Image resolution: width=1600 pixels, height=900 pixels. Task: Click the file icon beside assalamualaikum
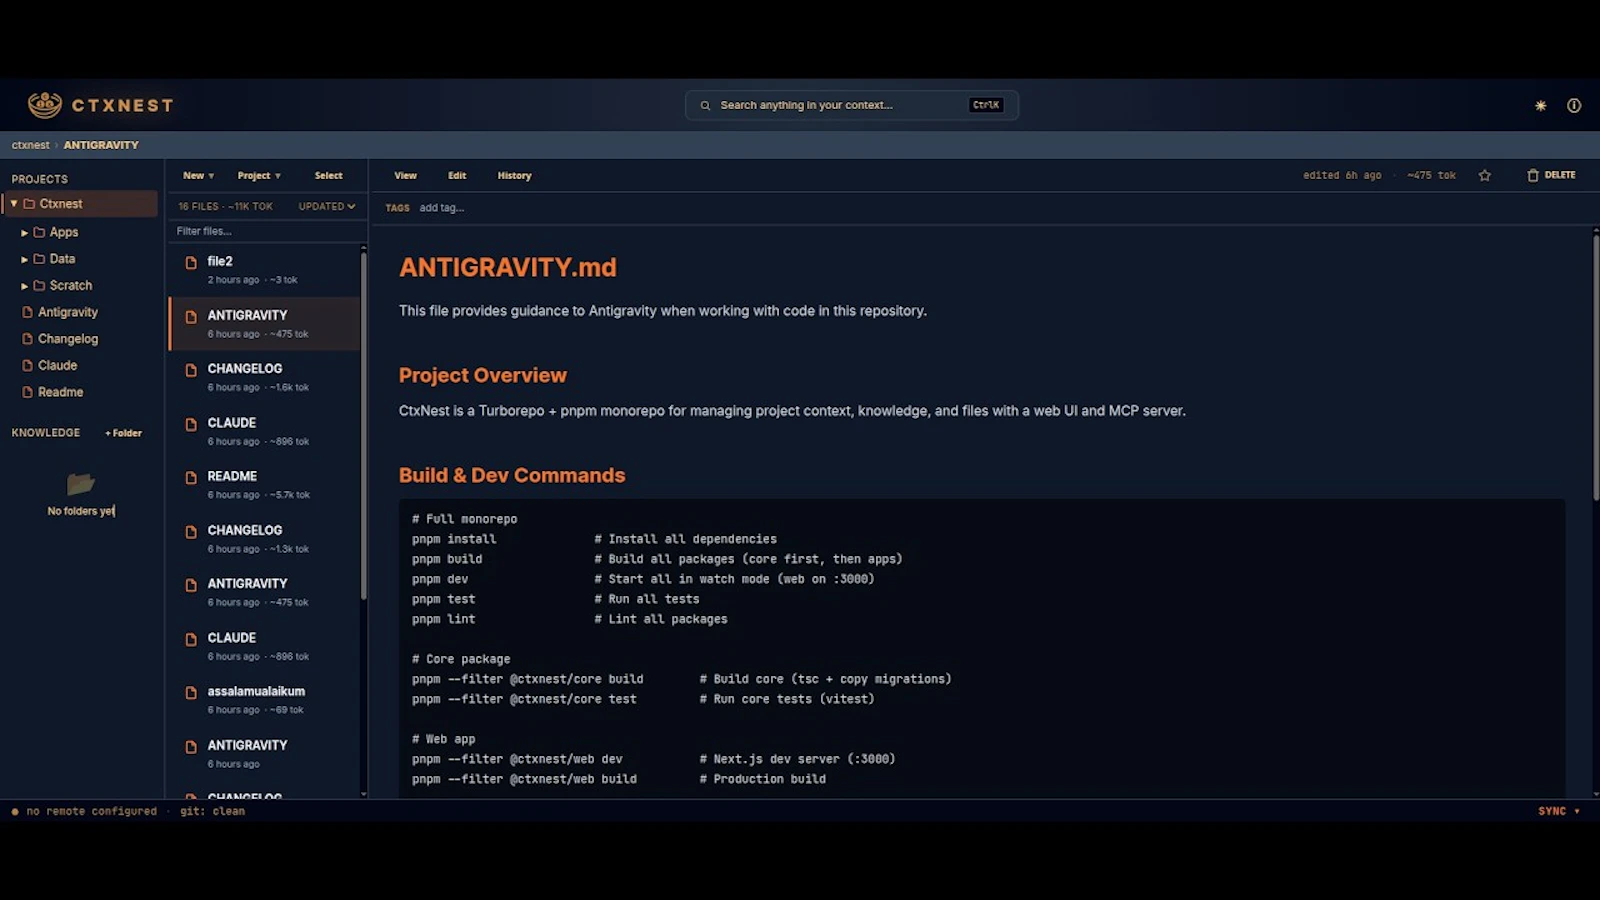tap(191, 693)
